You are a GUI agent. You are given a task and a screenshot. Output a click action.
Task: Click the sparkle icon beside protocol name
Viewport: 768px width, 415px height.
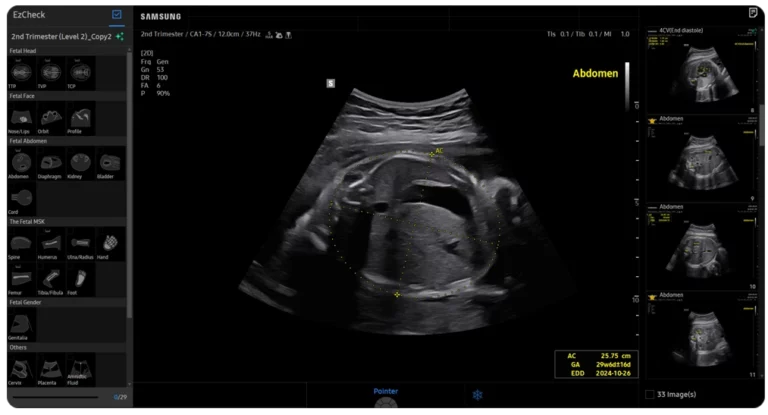click(x=120, y=36)
